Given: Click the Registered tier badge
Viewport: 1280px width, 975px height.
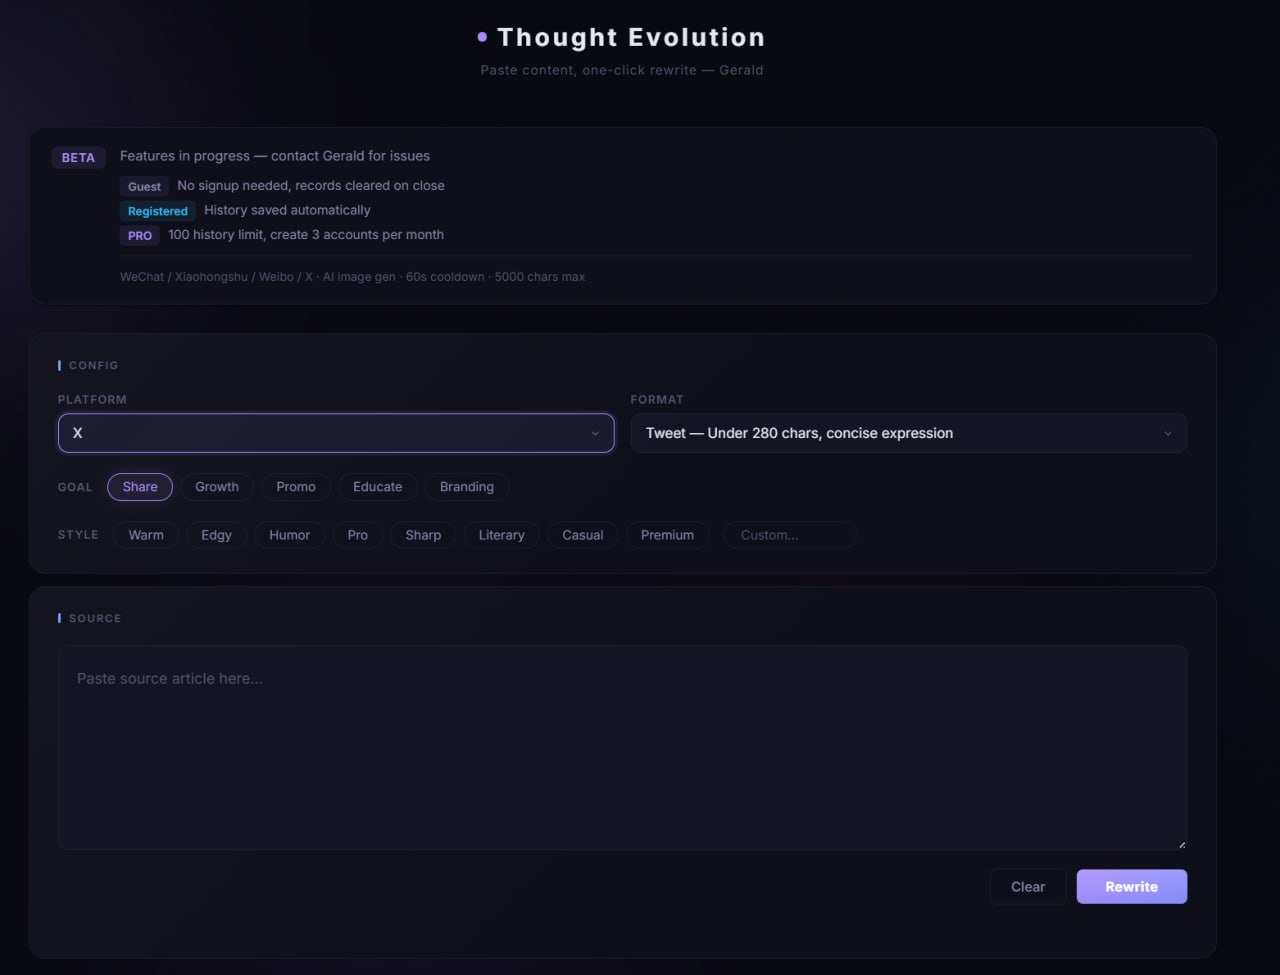Looking at the screenshot, I should pos(157,211).
